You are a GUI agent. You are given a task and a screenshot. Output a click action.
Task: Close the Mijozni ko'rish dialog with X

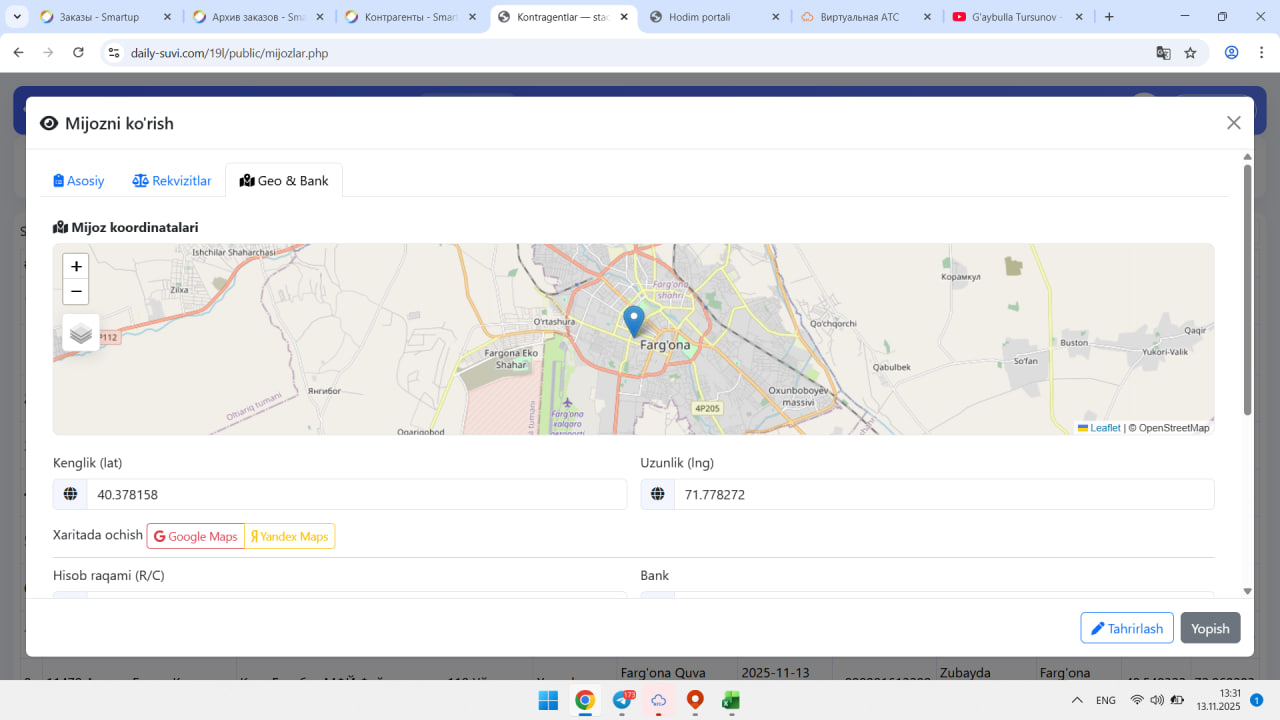click(x=1233, y=123)
